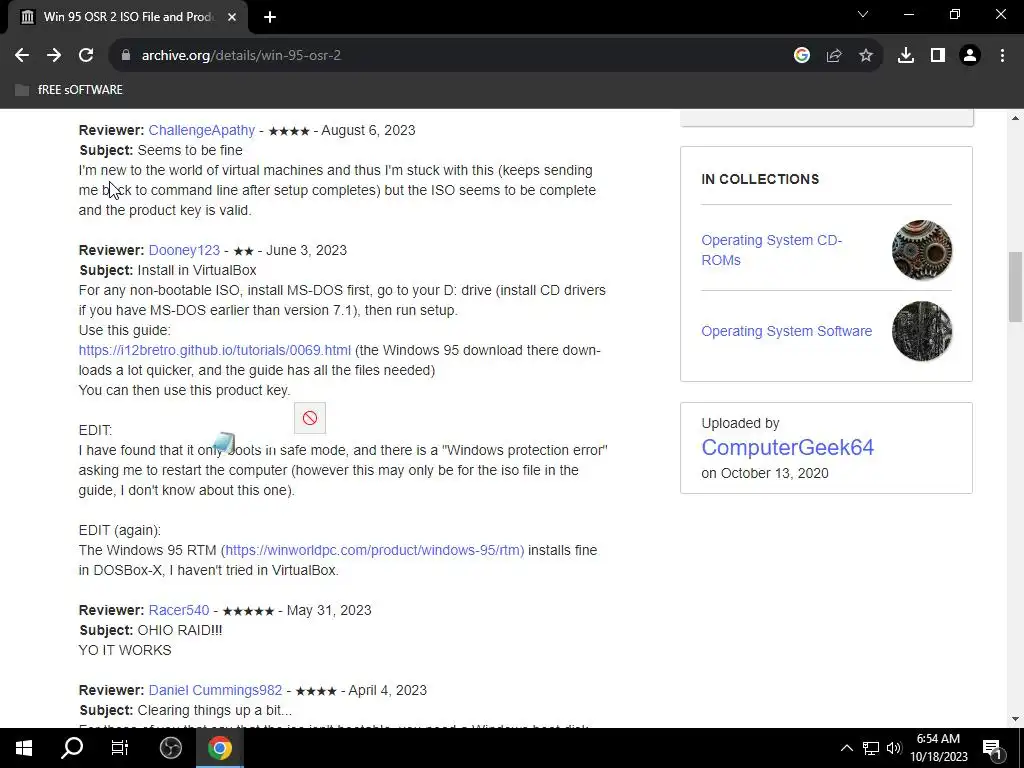Click the Operating System Software thumbnail
Viewport: 1024px width, 768px height.
[922, 331]
